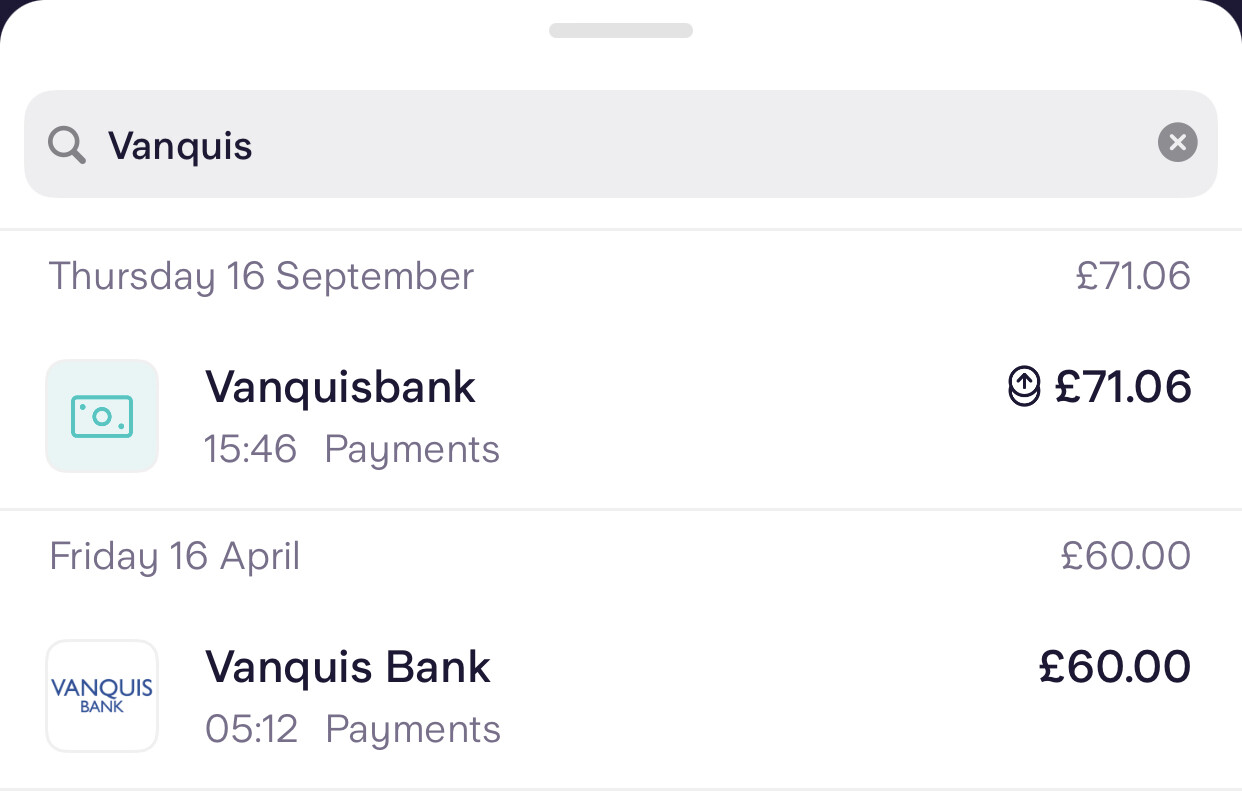Click the 05:12 timestamp
Viewport: 1242px width, 794px height.
(252, 729)
